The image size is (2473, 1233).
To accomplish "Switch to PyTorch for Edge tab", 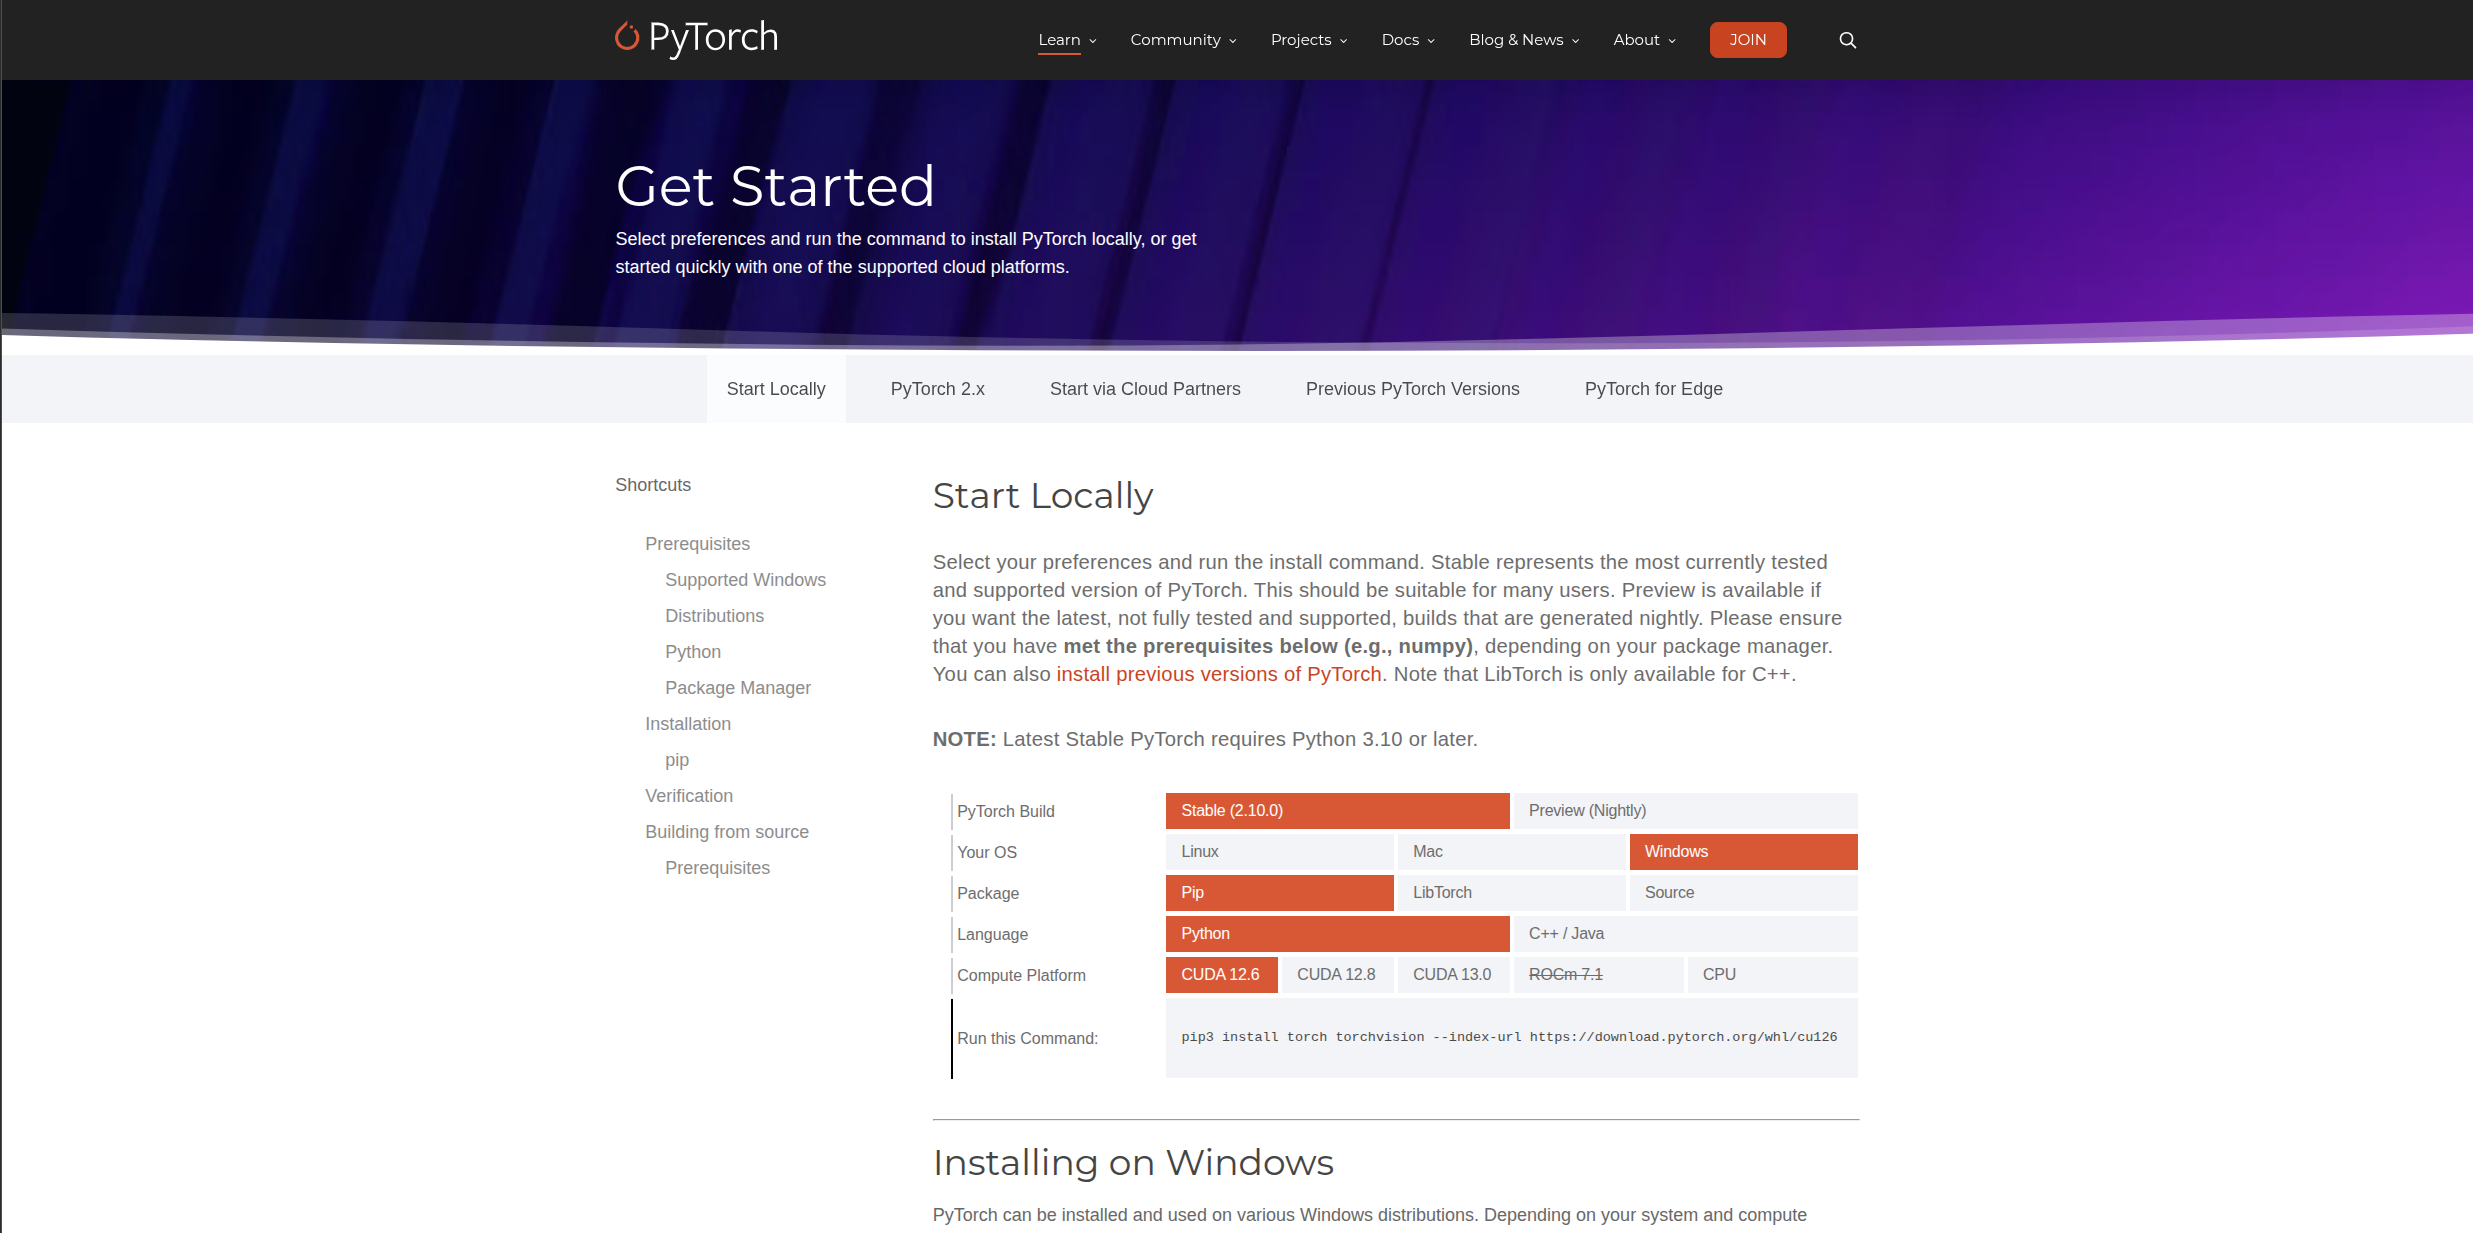I will [x=1653, y=389].
